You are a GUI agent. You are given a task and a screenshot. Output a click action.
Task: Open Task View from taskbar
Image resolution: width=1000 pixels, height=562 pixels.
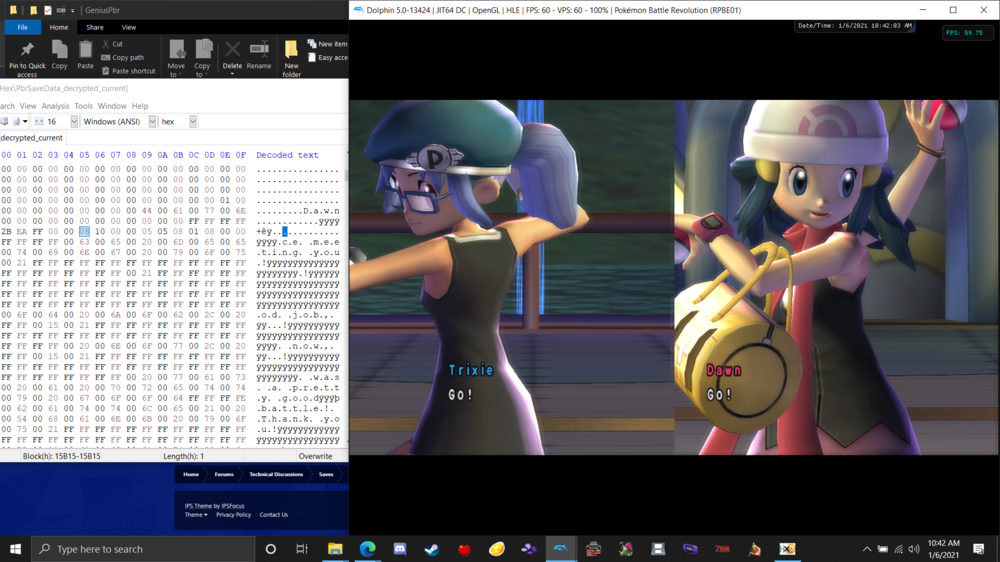click(x=302, y=549)
